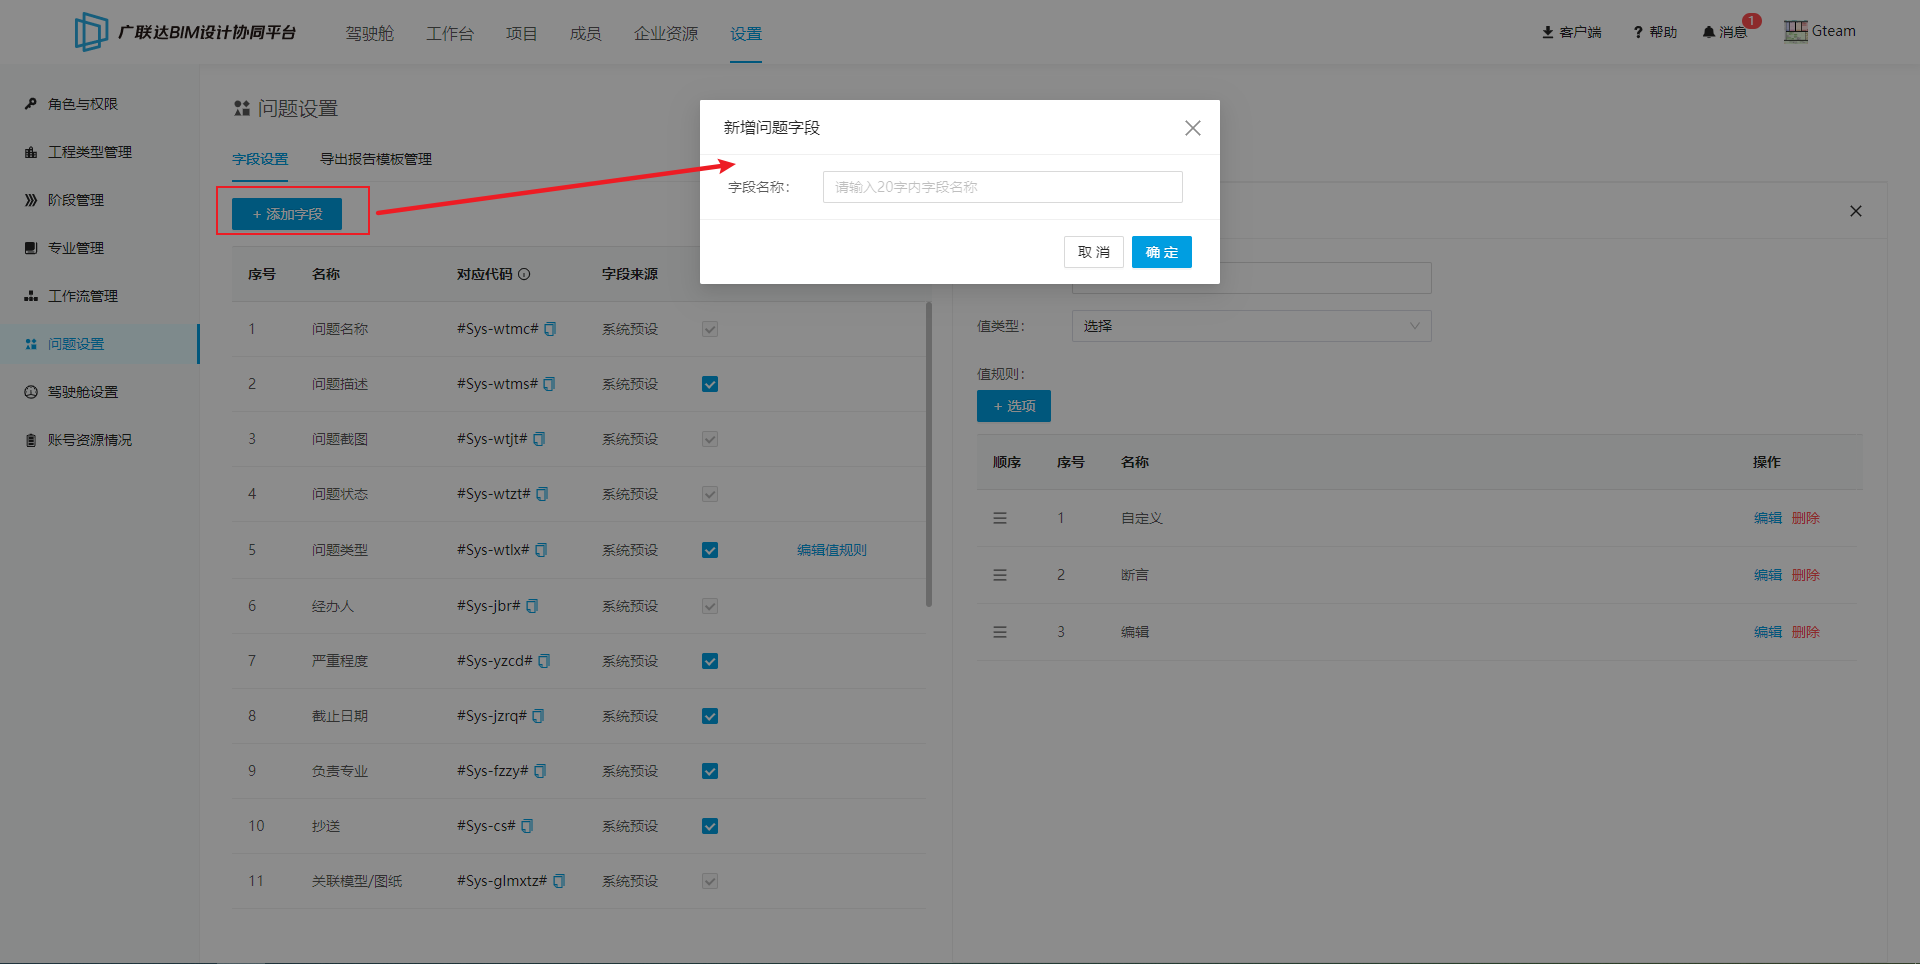Copy the #Sys-wtlx# field code

coord(541,550)
